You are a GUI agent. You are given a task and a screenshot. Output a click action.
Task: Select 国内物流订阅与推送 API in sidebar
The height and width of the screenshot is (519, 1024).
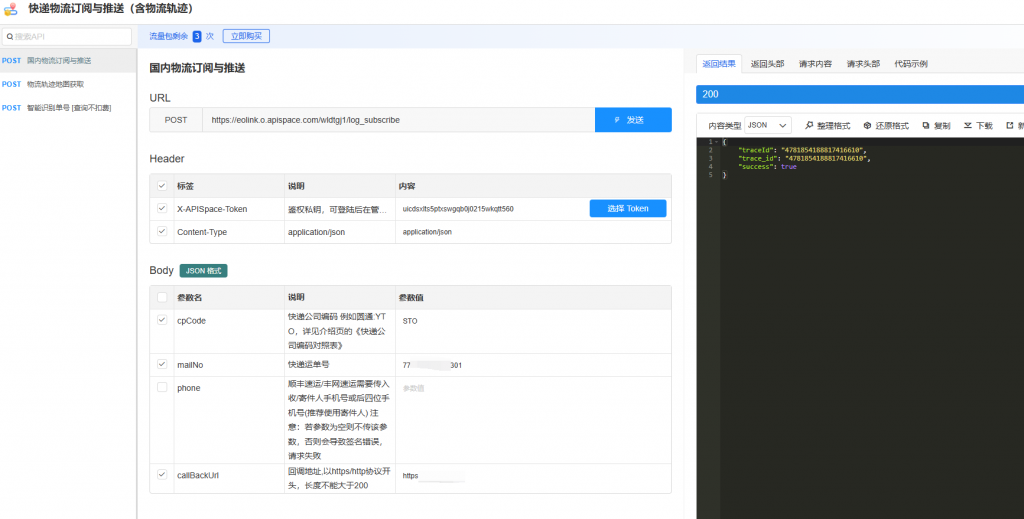pos(68,61)
